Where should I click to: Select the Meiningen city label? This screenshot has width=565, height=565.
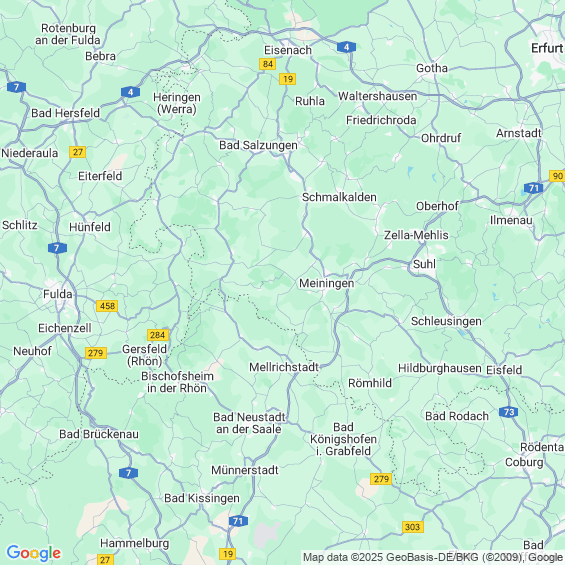326,283
